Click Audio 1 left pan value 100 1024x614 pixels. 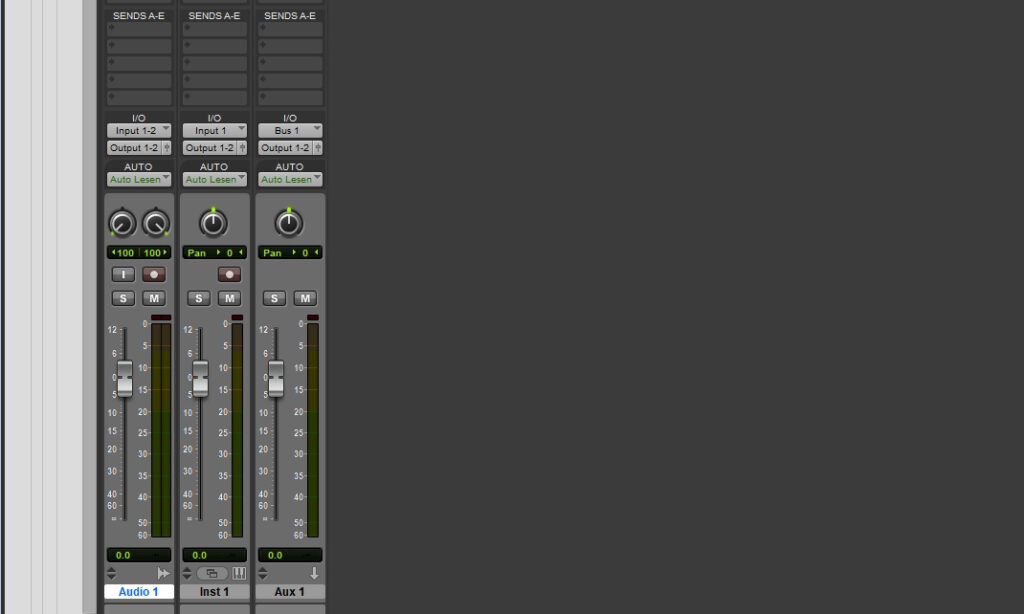coord(123,253)
